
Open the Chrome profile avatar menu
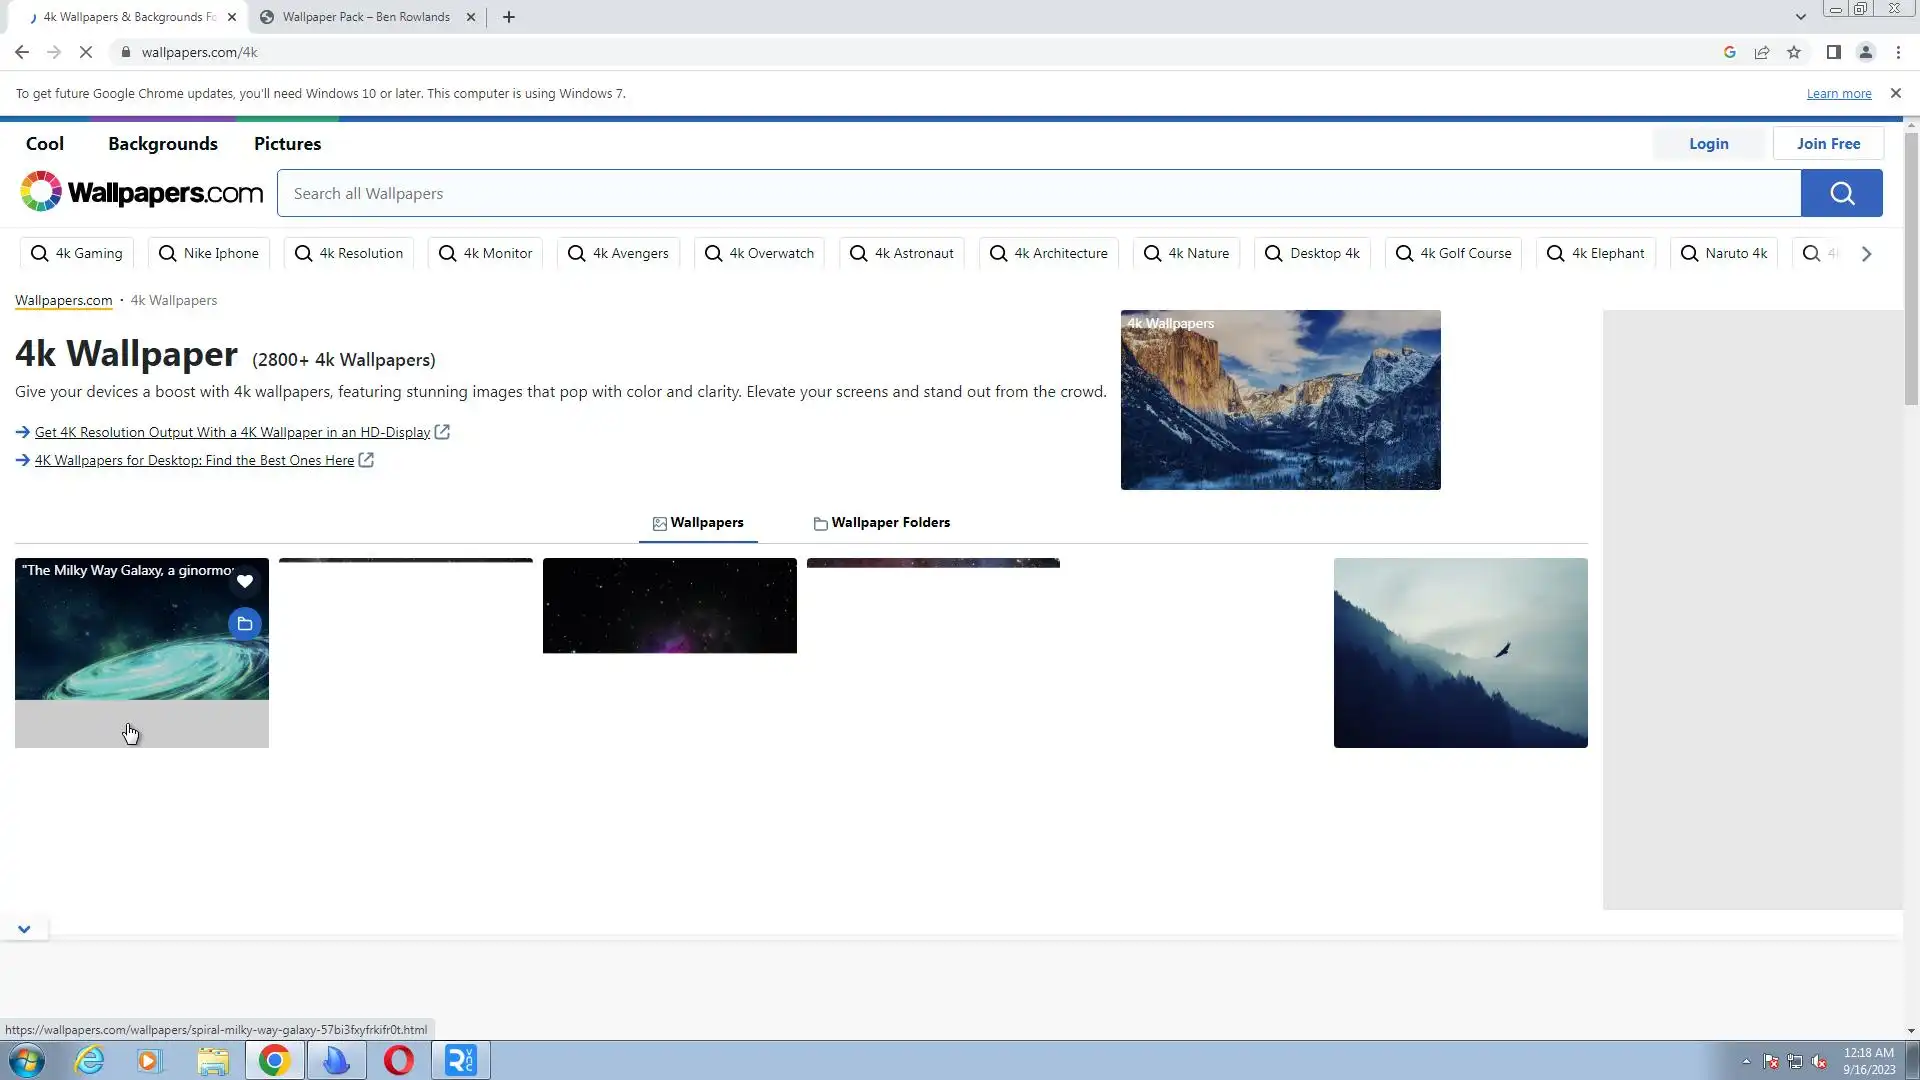tap(1866, 52)
